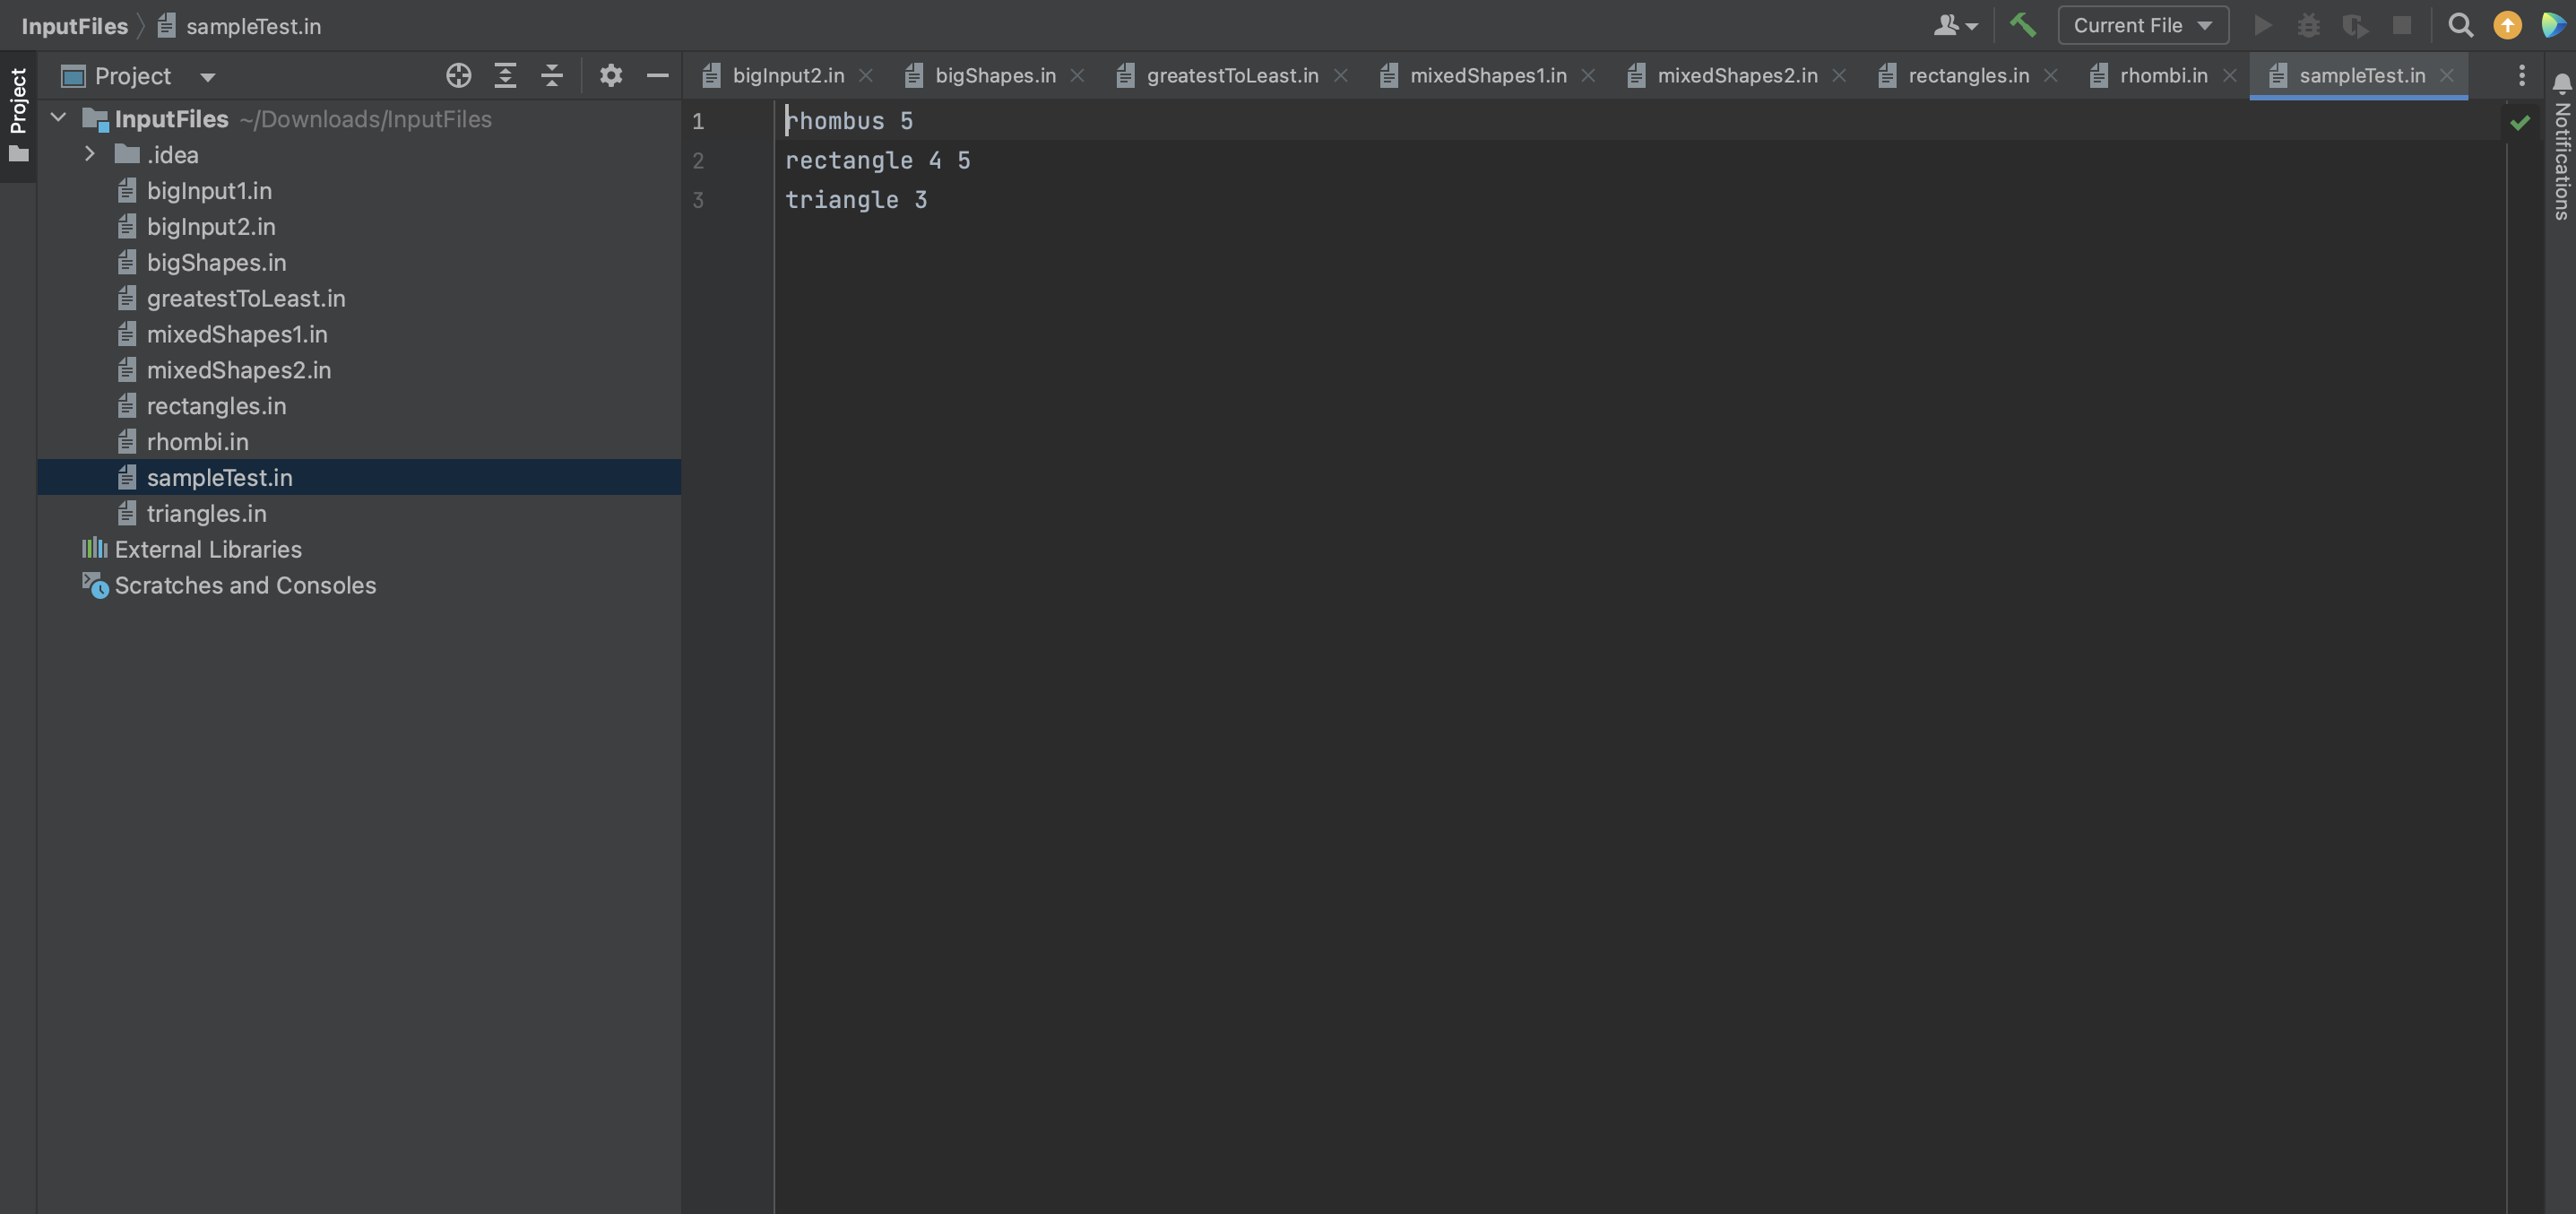Screen dimensions: 2576x1214
Task: Select triangles.in in the file tree
Action: [206, 513]
